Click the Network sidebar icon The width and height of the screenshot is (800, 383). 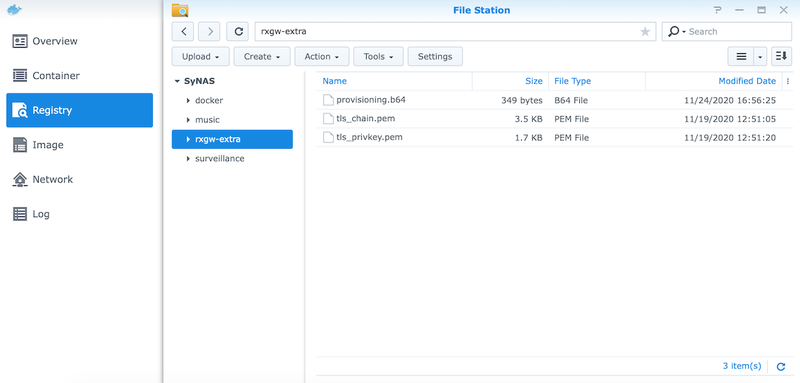20,180
